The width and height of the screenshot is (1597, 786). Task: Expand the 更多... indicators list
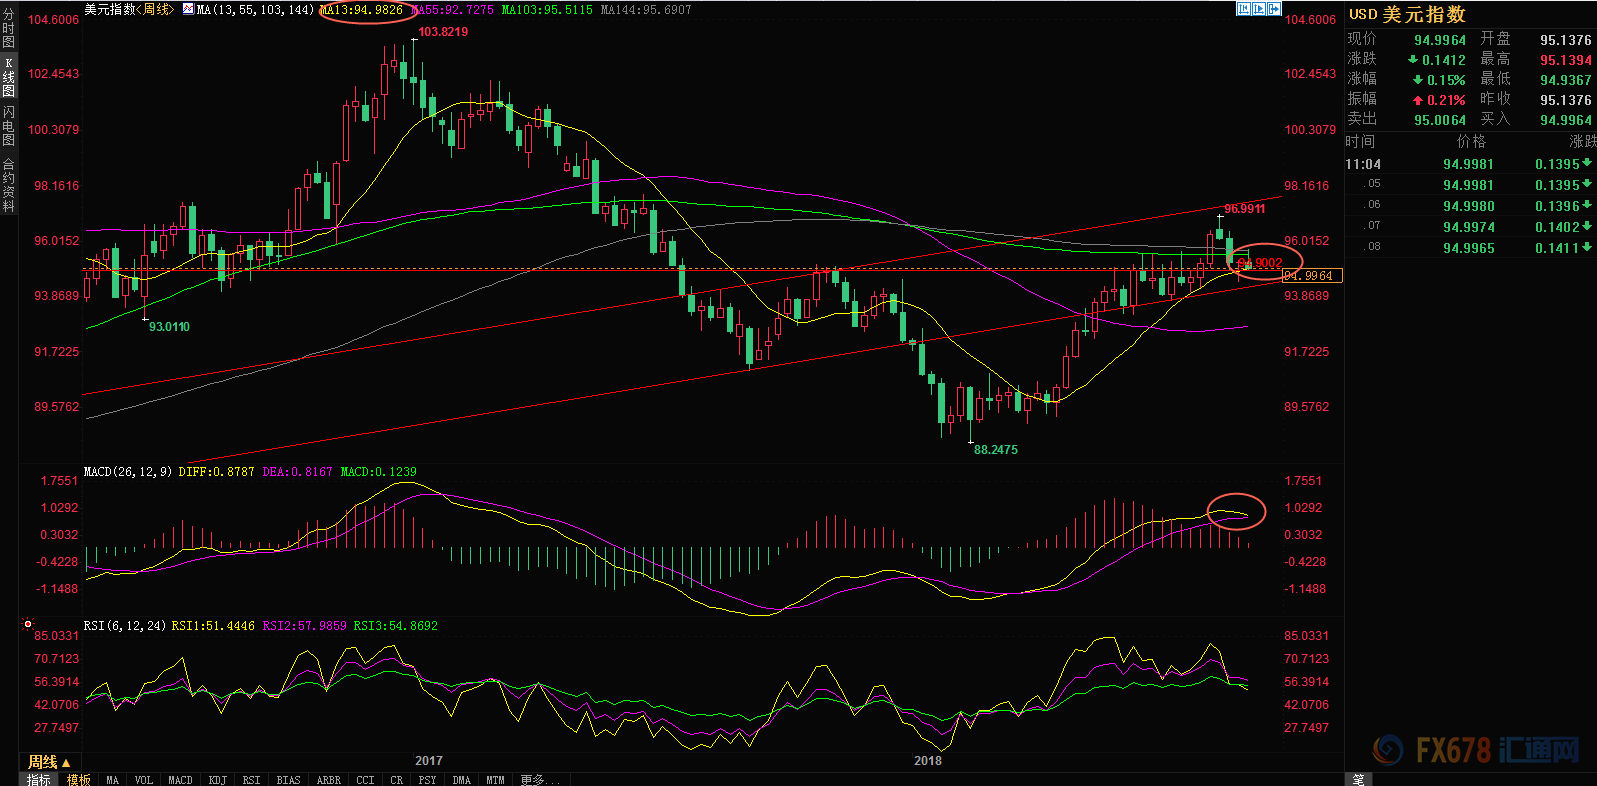pyautogui.click(x=540, y=780)
